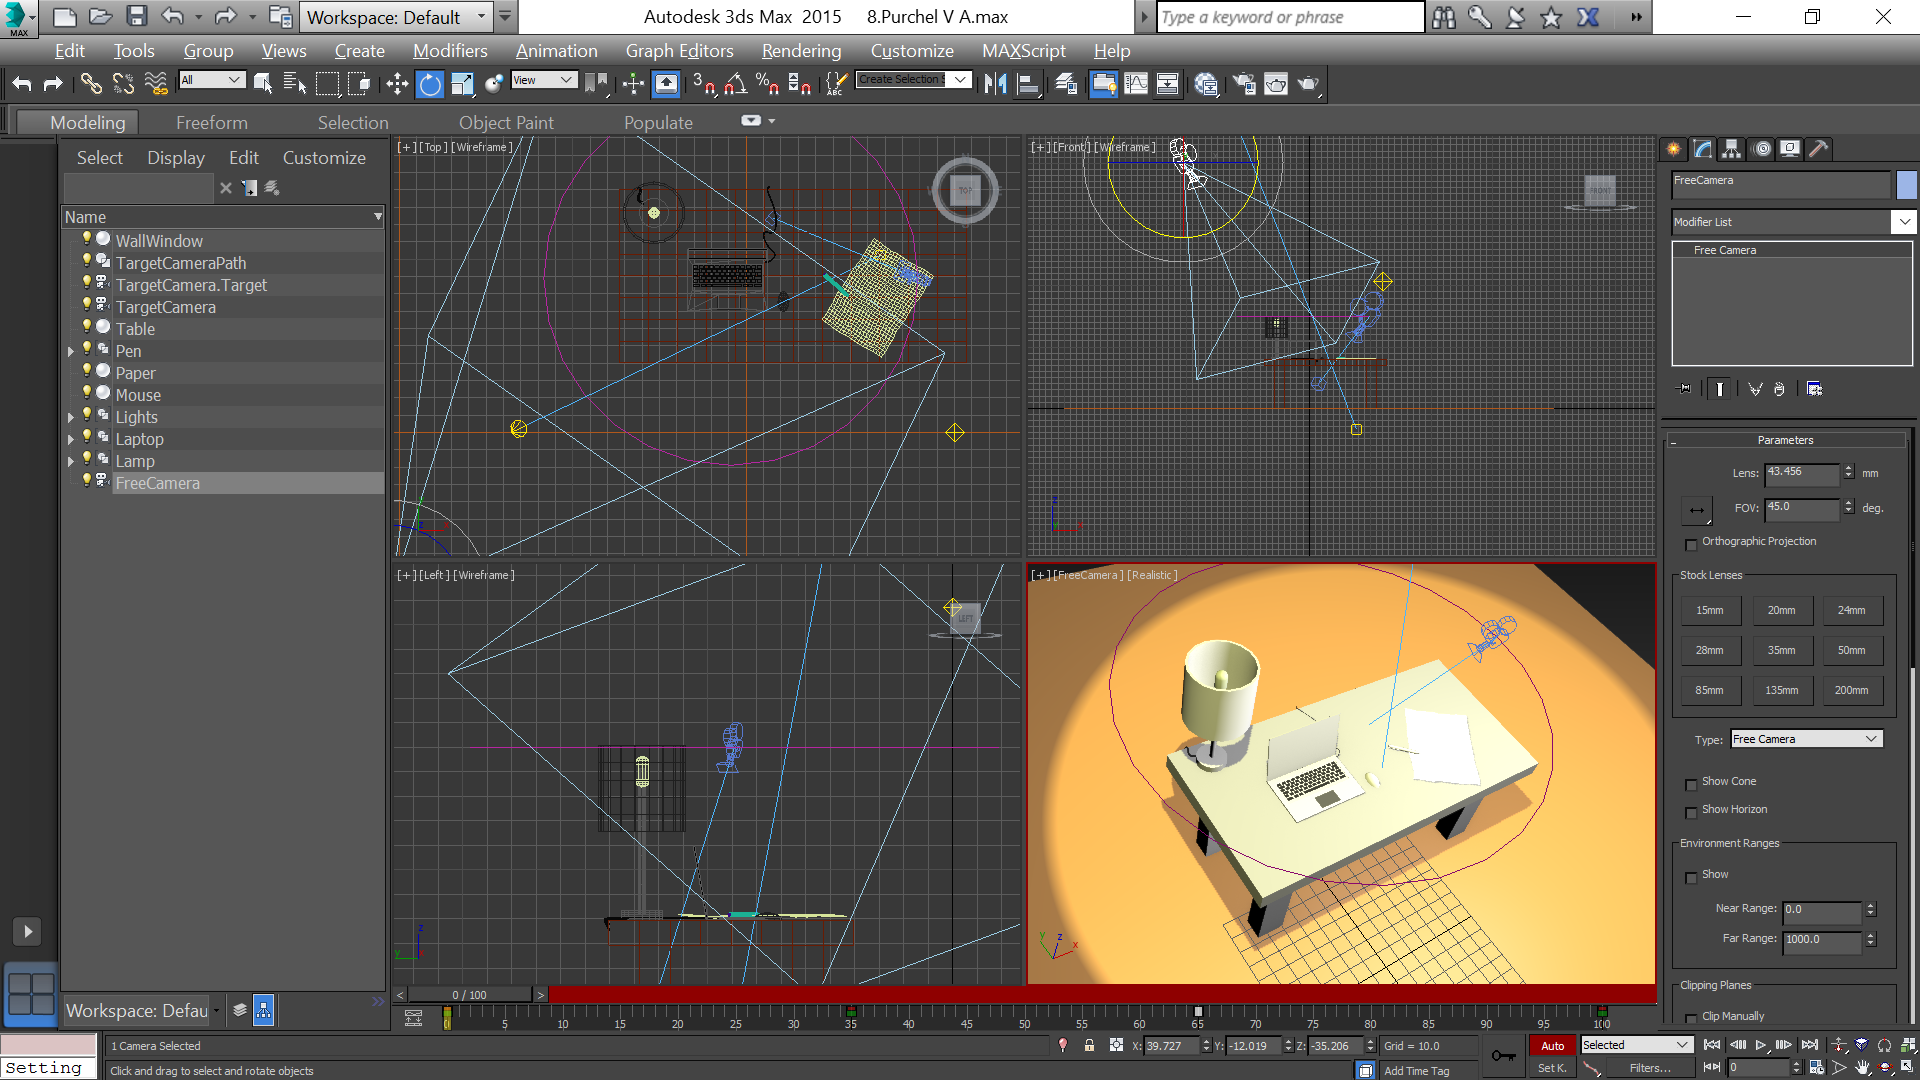
Task: Toggle visibility bulb for WallWindow
Action: point(87,239)
